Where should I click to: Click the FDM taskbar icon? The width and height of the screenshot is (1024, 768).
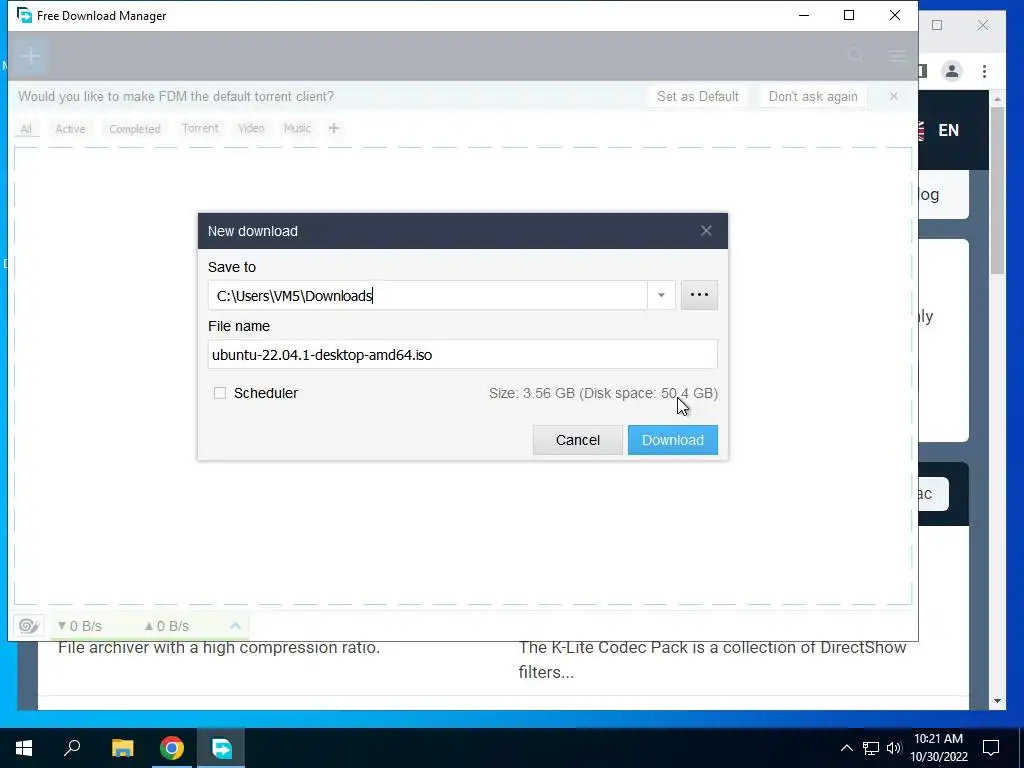pyautogui.click(x=222, y=748)
